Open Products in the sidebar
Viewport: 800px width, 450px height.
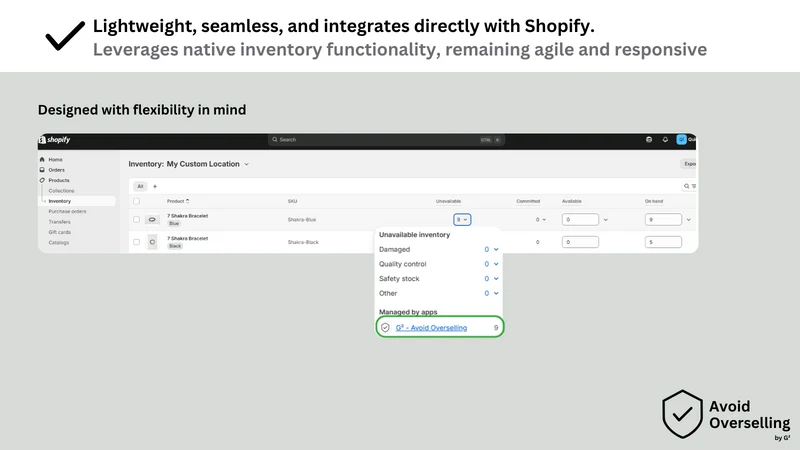pos(59,180)
